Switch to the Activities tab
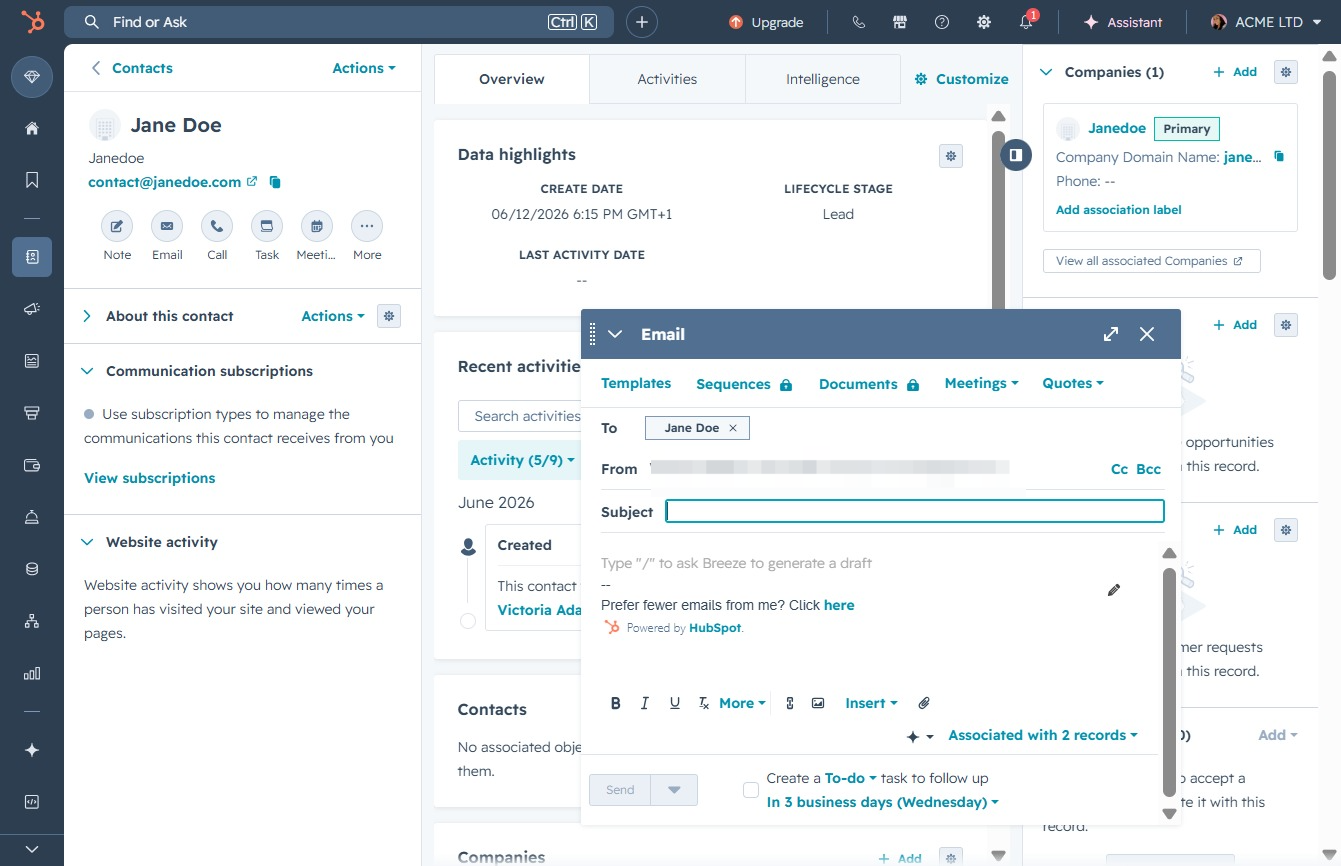 667,79
